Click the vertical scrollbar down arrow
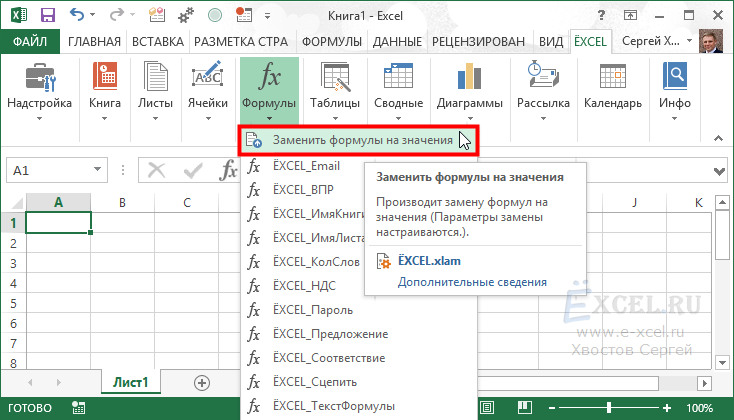Image resolution: width=734 pixels, height=420 pixels. (722, 362)
